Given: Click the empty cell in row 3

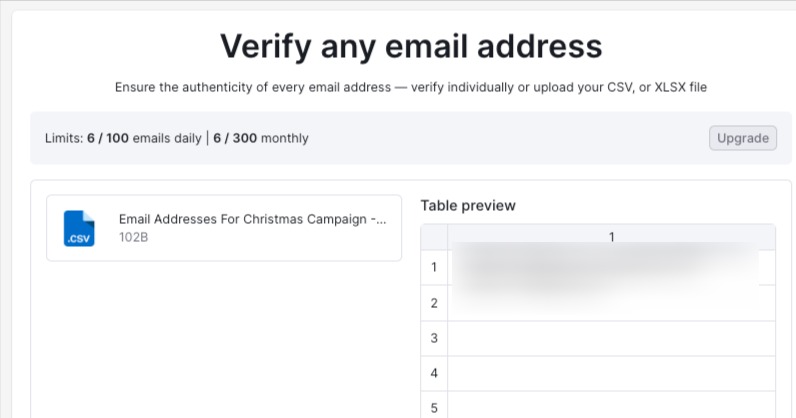Looking at the screenshot, I should [x=611, y=338].
